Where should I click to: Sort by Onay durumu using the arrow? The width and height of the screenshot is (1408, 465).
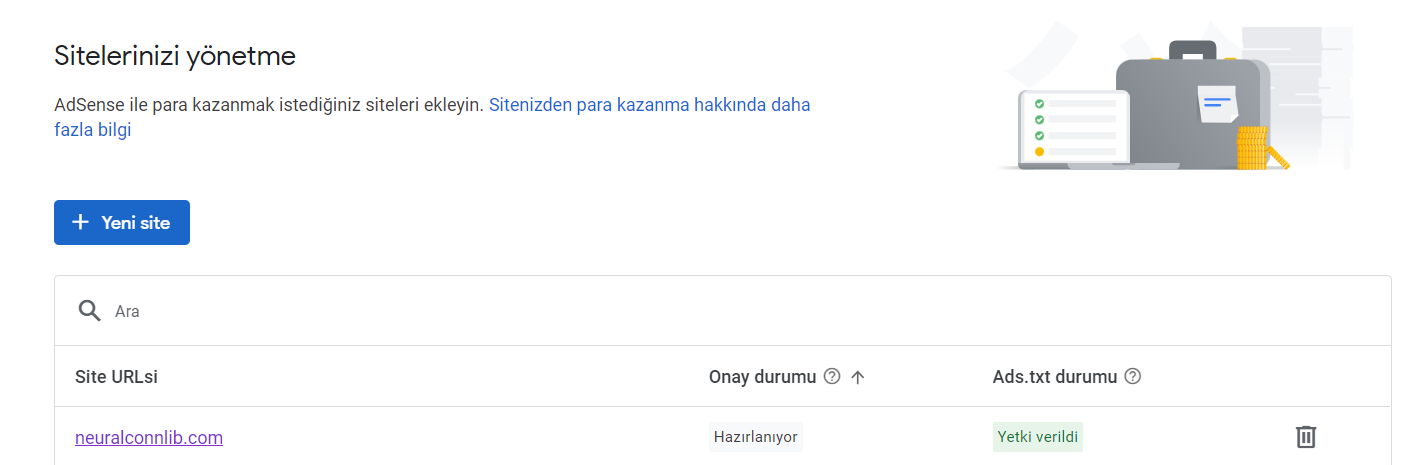pyautogui.click(x=857, y=377)
